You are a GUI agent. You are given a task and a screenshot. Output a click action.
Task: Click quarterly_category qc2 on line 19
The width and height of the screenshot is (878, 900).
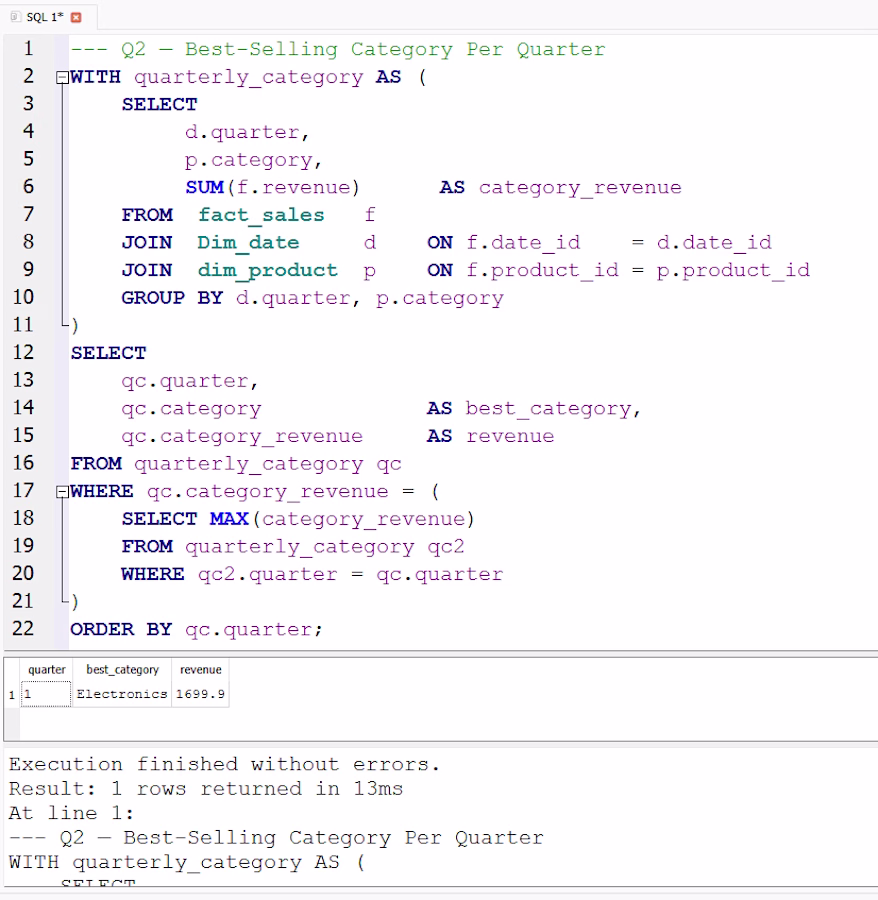pyautogui.click(x=324, y=547)
